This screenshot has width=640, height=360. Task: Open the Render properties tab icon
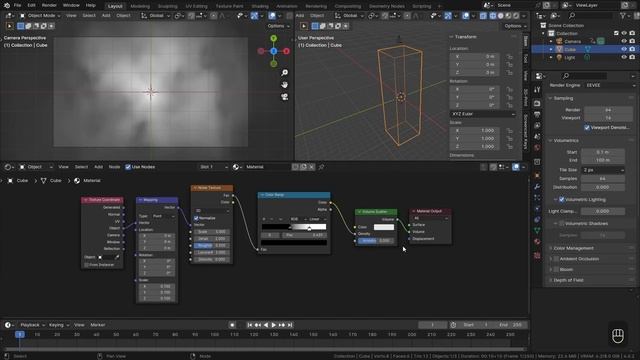tap(537, 104)
